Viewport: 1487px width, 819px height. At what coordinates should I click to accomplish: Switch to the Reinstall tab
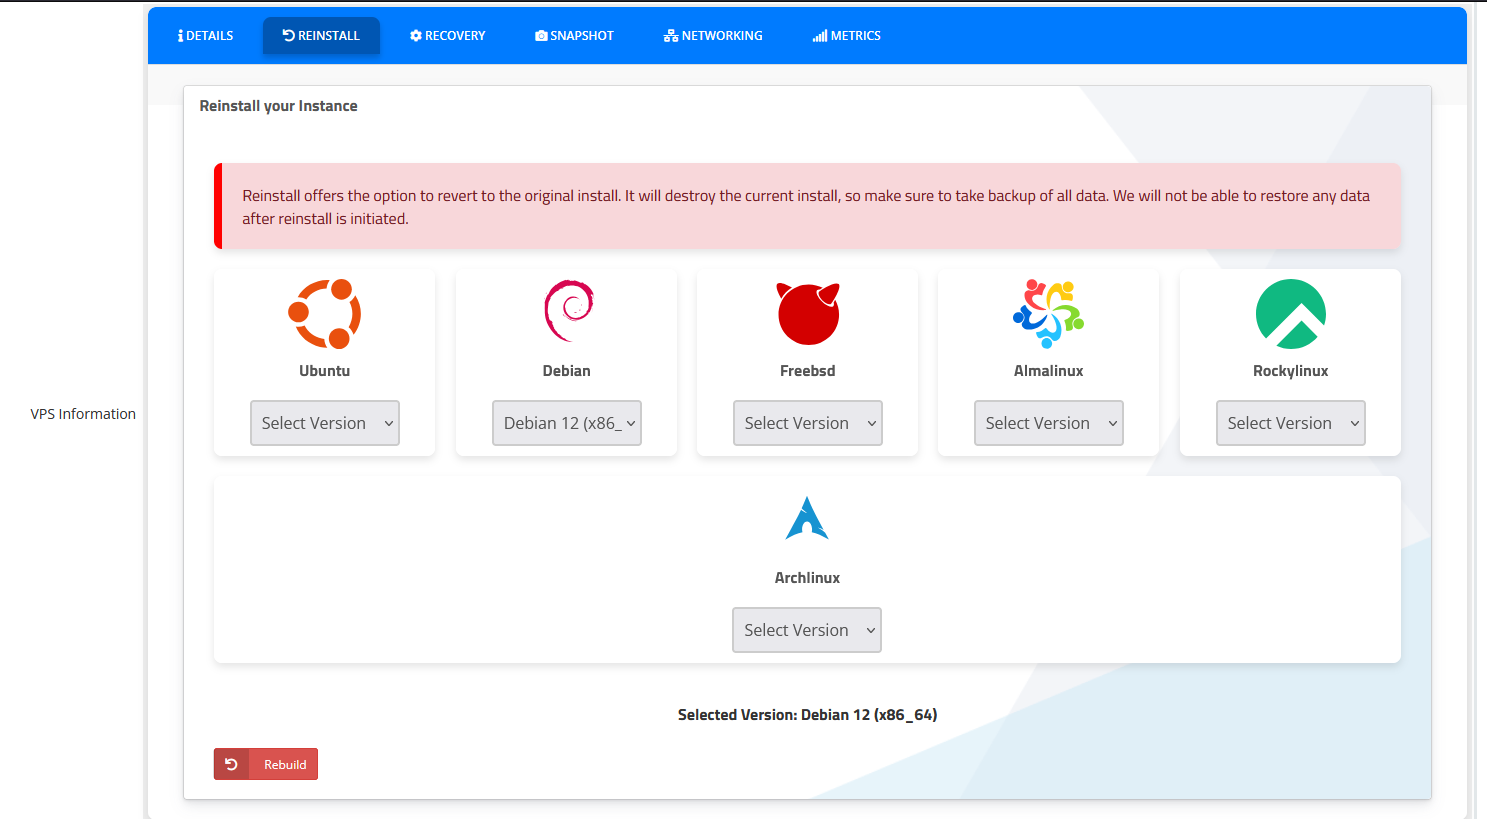click(x=321, y=36)
